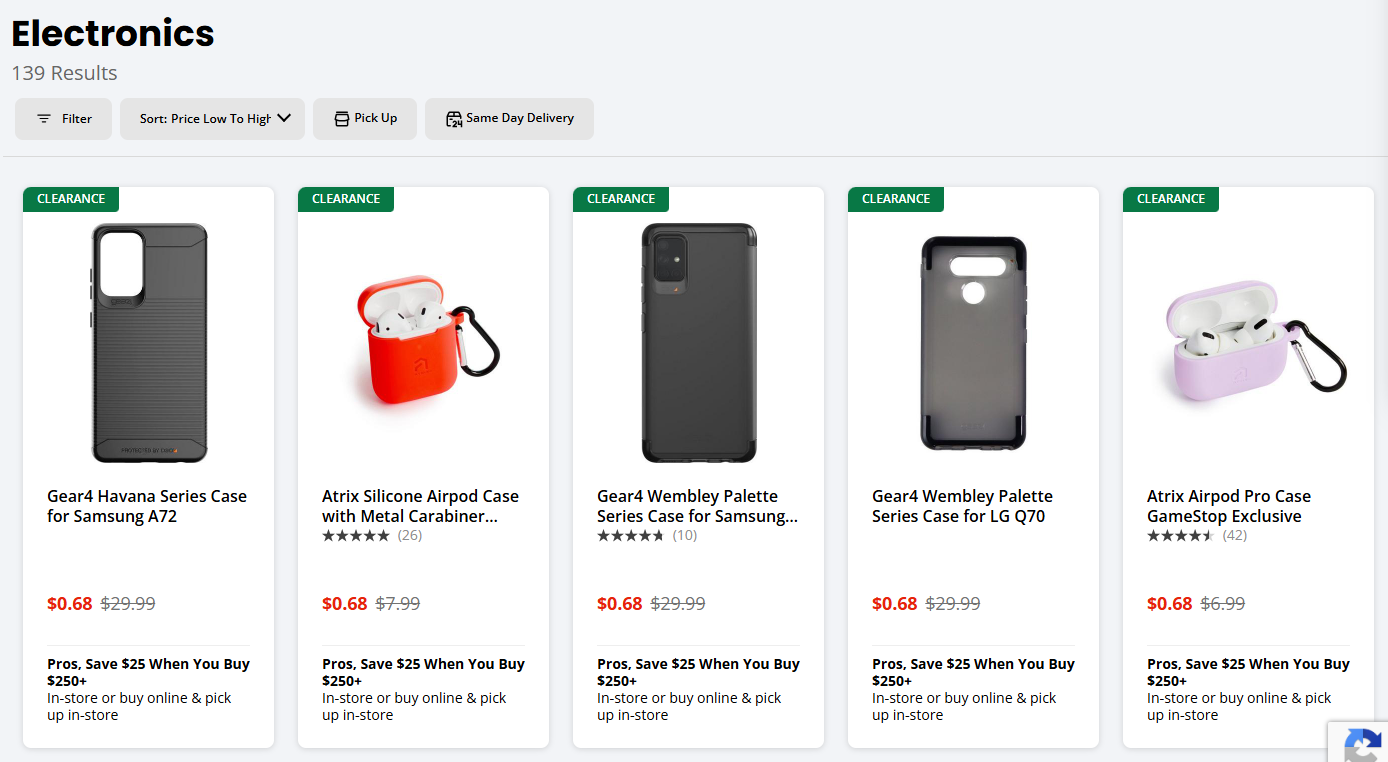Open the red Atrix Airpod Case image
This screenshot has width=1388, height=762.
[424, 343]
